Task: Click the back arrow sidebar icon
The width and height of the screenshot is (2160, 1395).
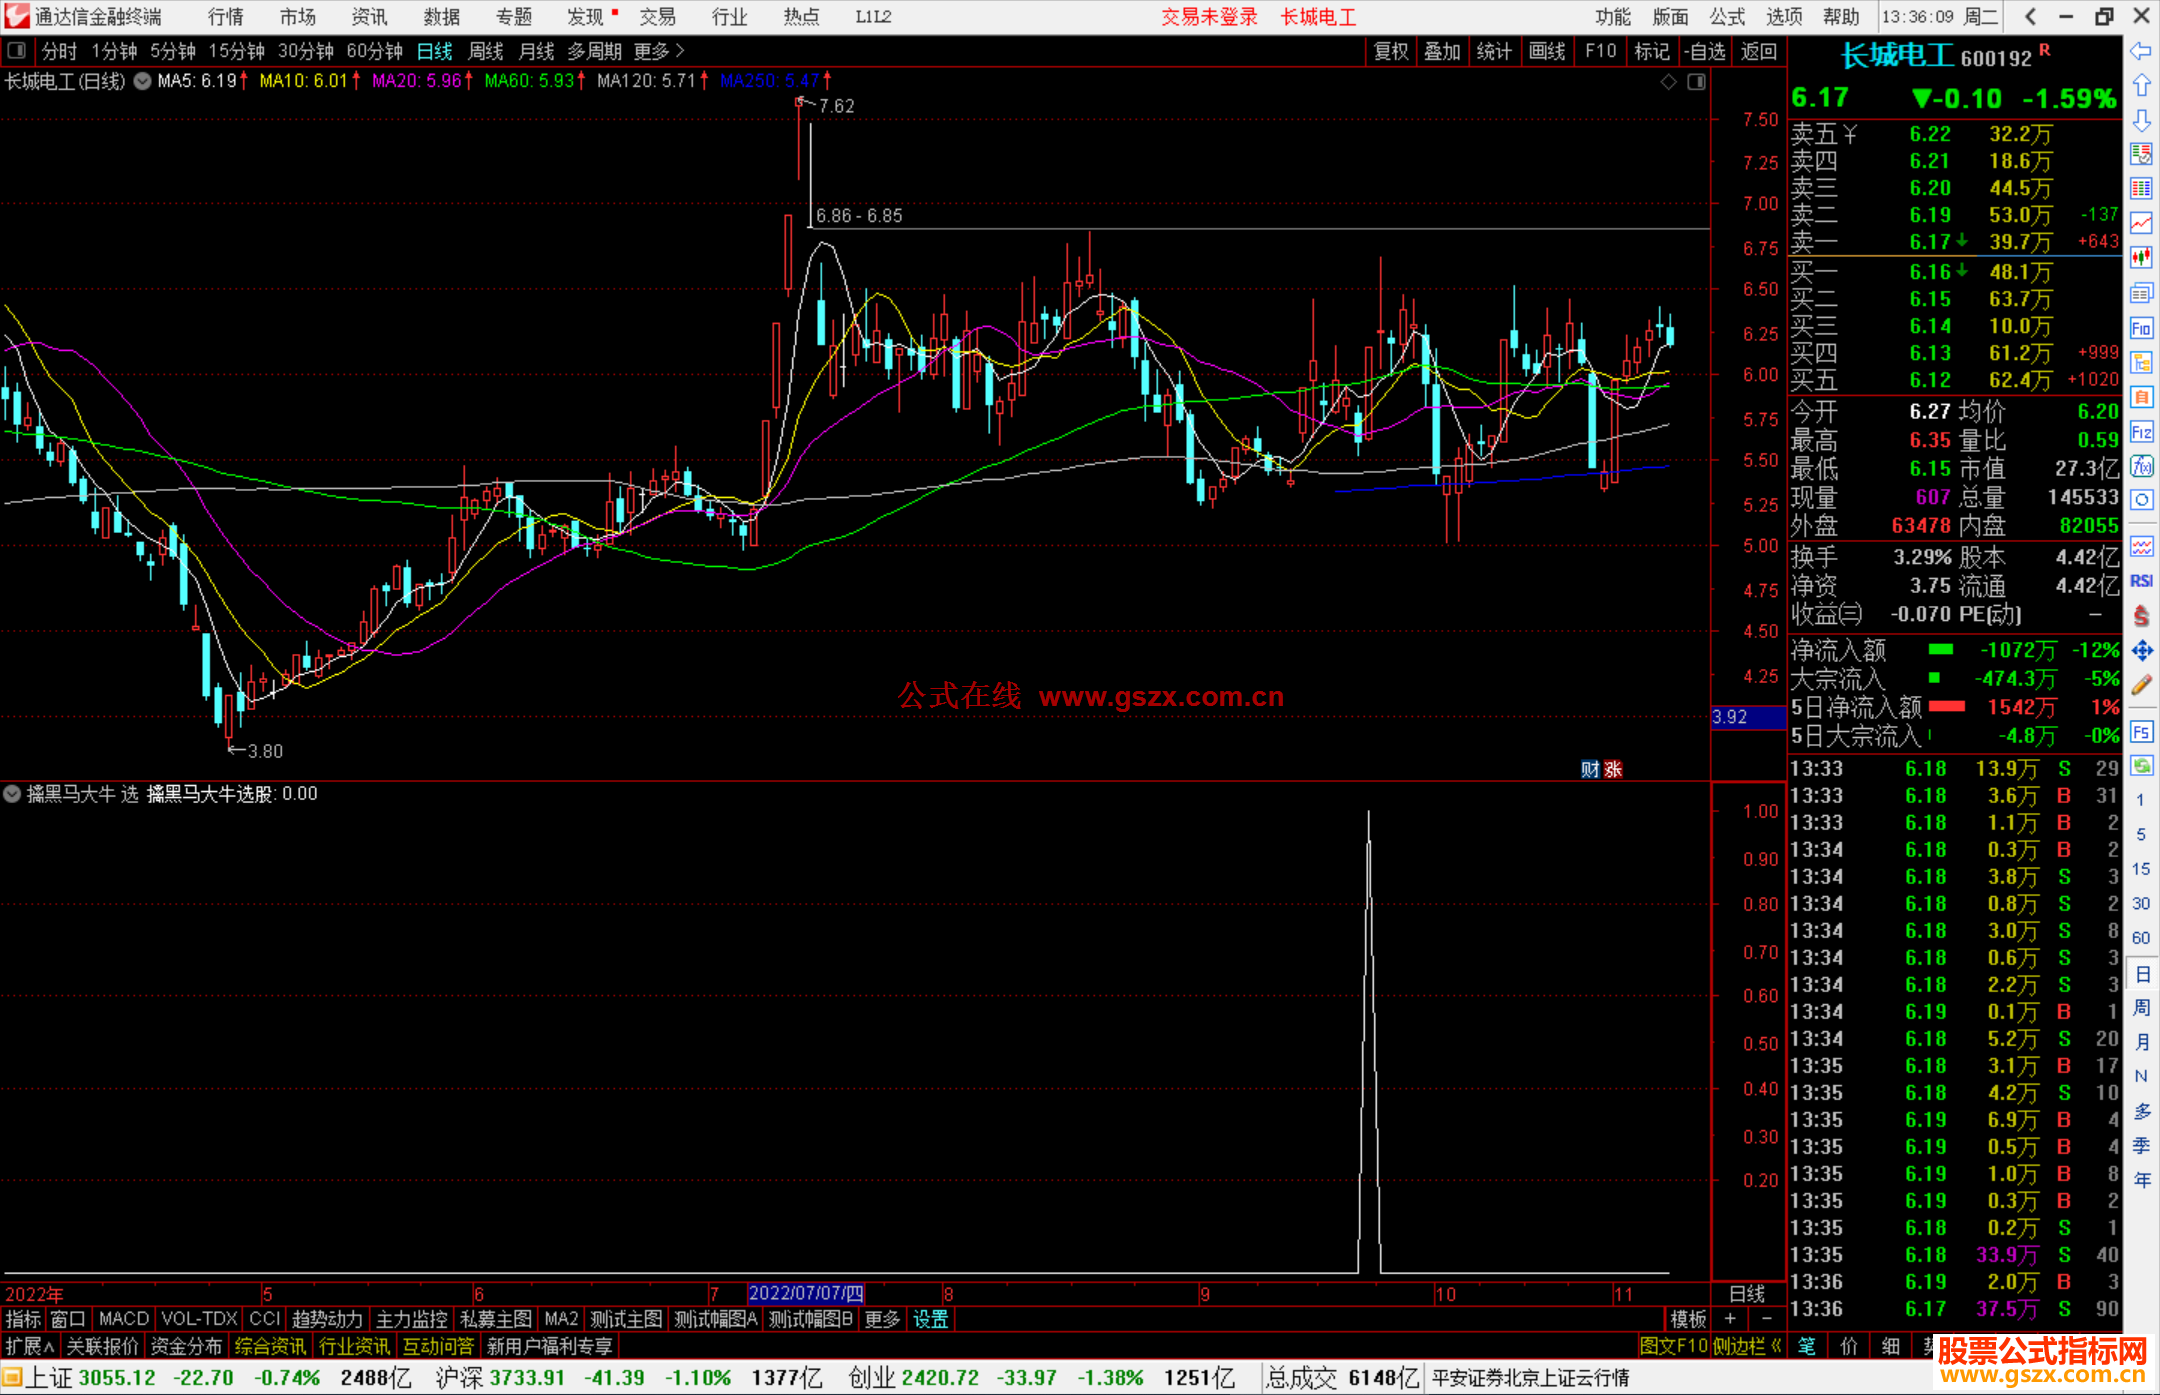Action: pyautogui.click(x=2141, y=51)
